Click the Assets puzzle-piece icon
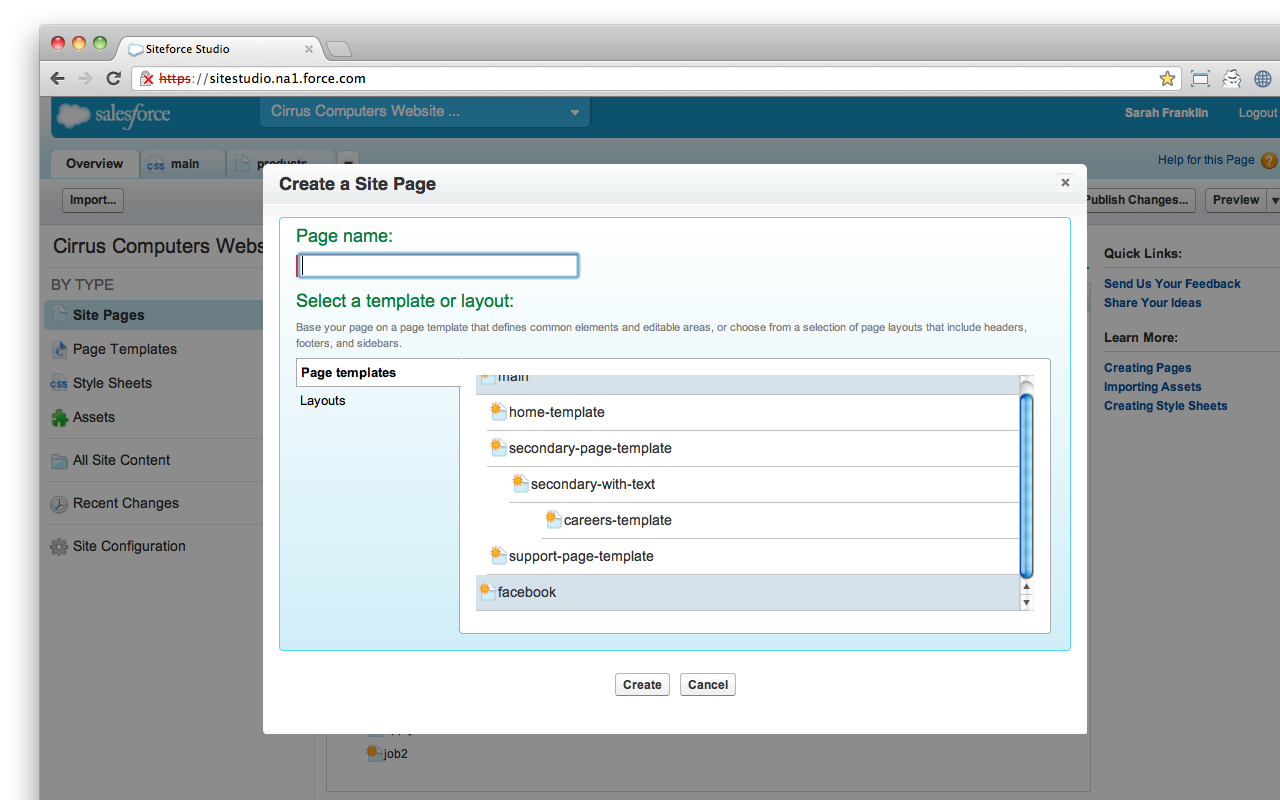Screen dimensions: 1280x800 (59, 418)
